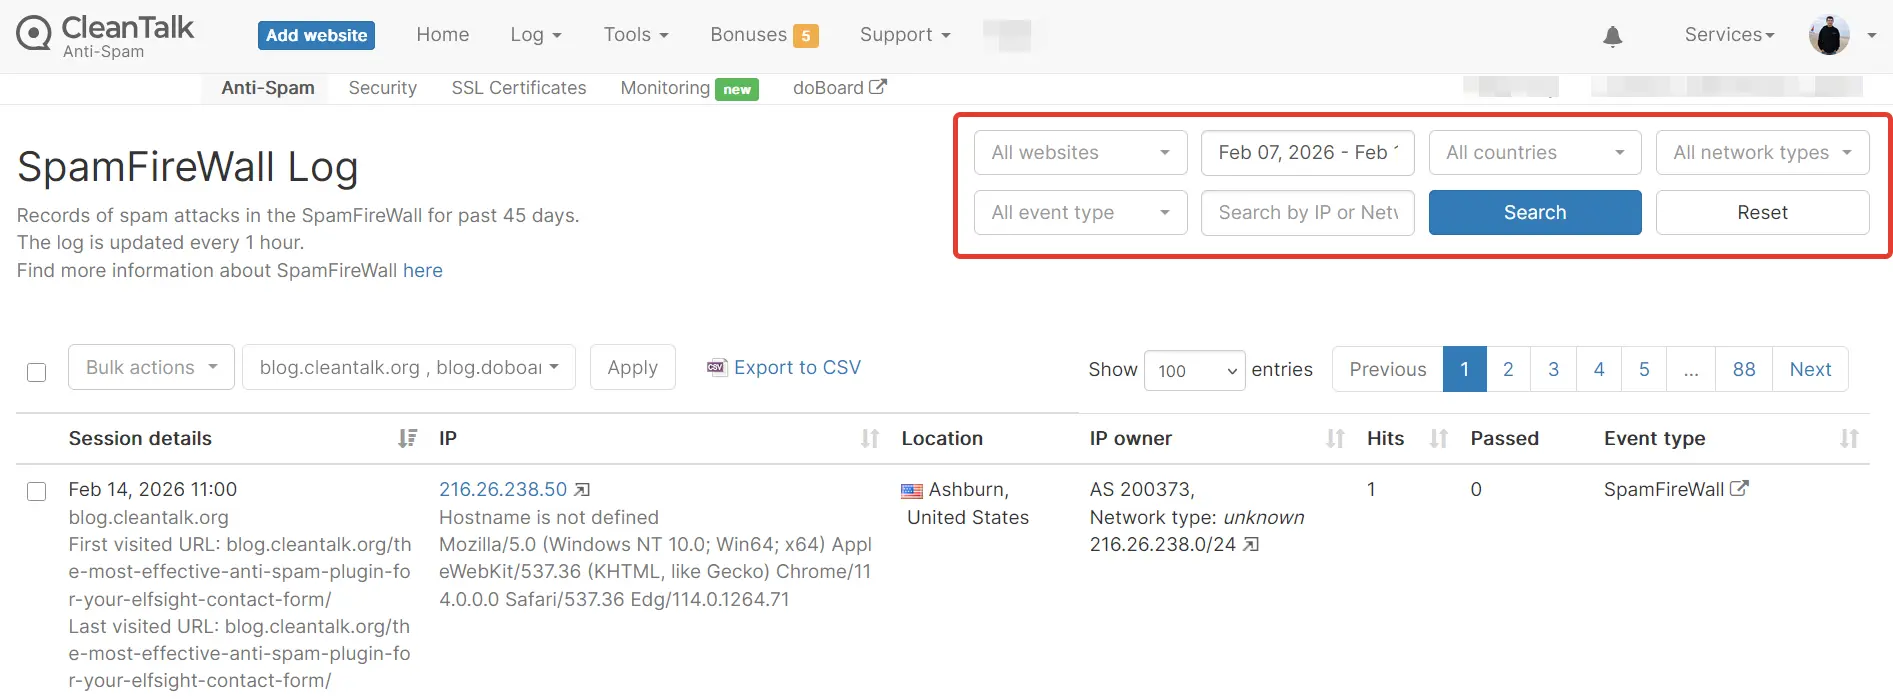Image resolution: width=1893 pixels, height=699 pixels.
Task: Select the Anti-Spam tab
Action: point(268,88)
